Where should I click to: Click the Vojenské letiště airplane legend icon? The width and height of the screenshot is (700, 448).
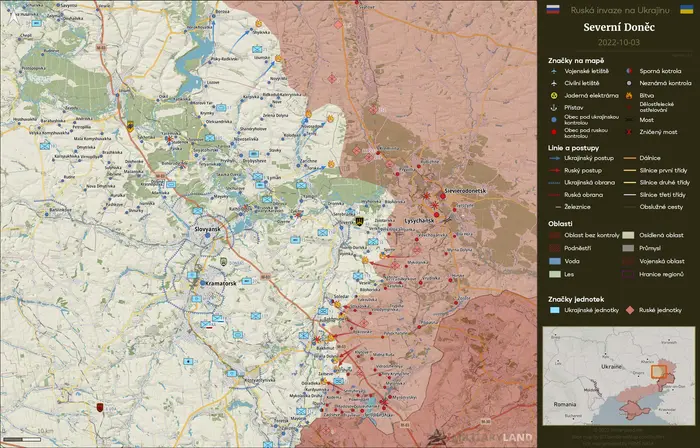pyautogui.click(x=554, y=71)
